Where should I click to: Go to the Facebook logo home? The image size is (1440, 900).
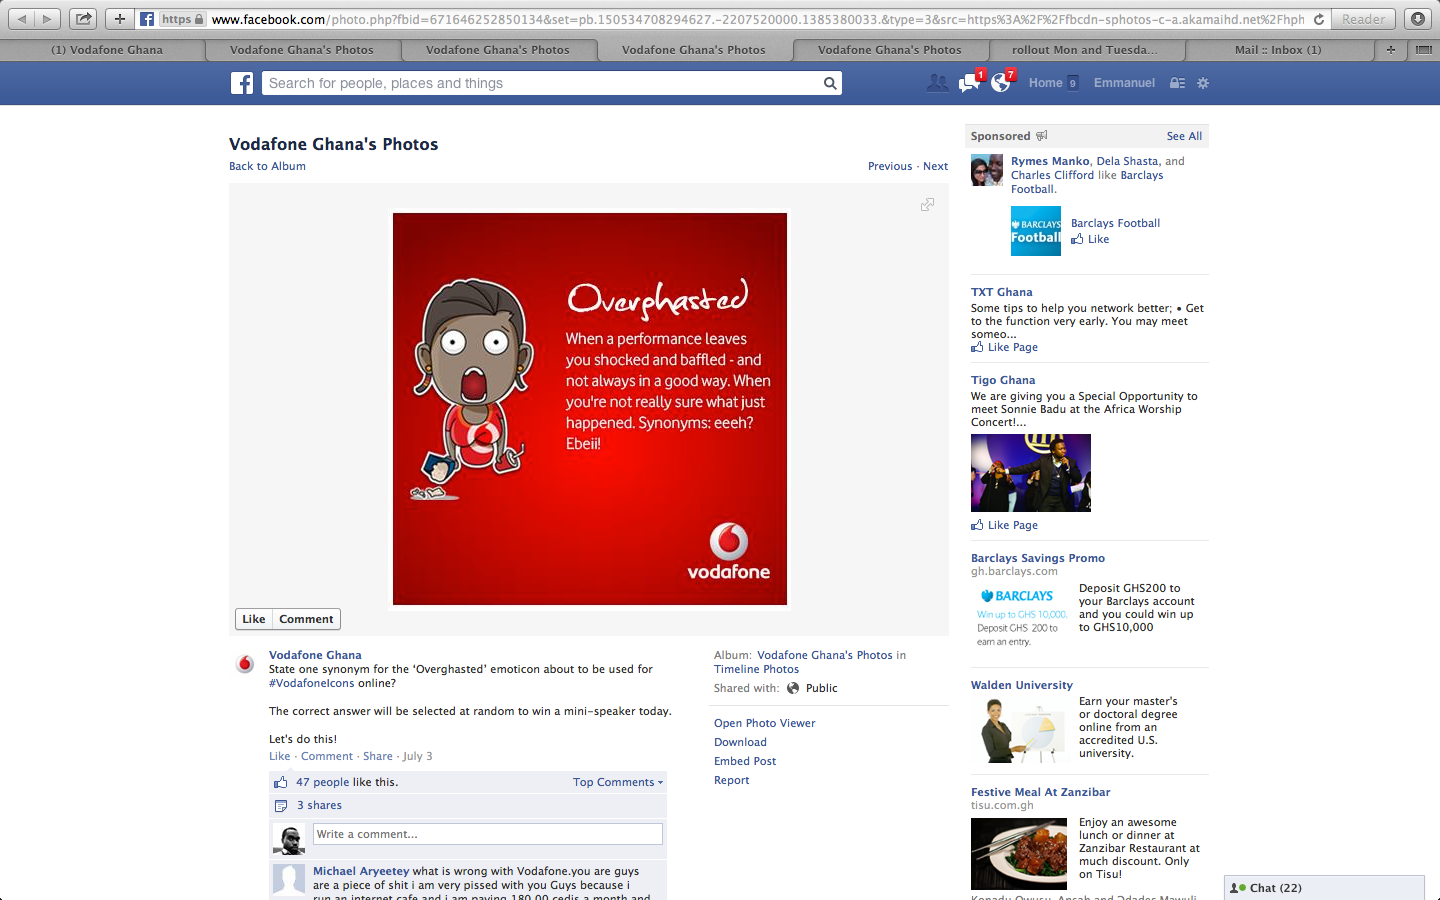tap(242, 83)
